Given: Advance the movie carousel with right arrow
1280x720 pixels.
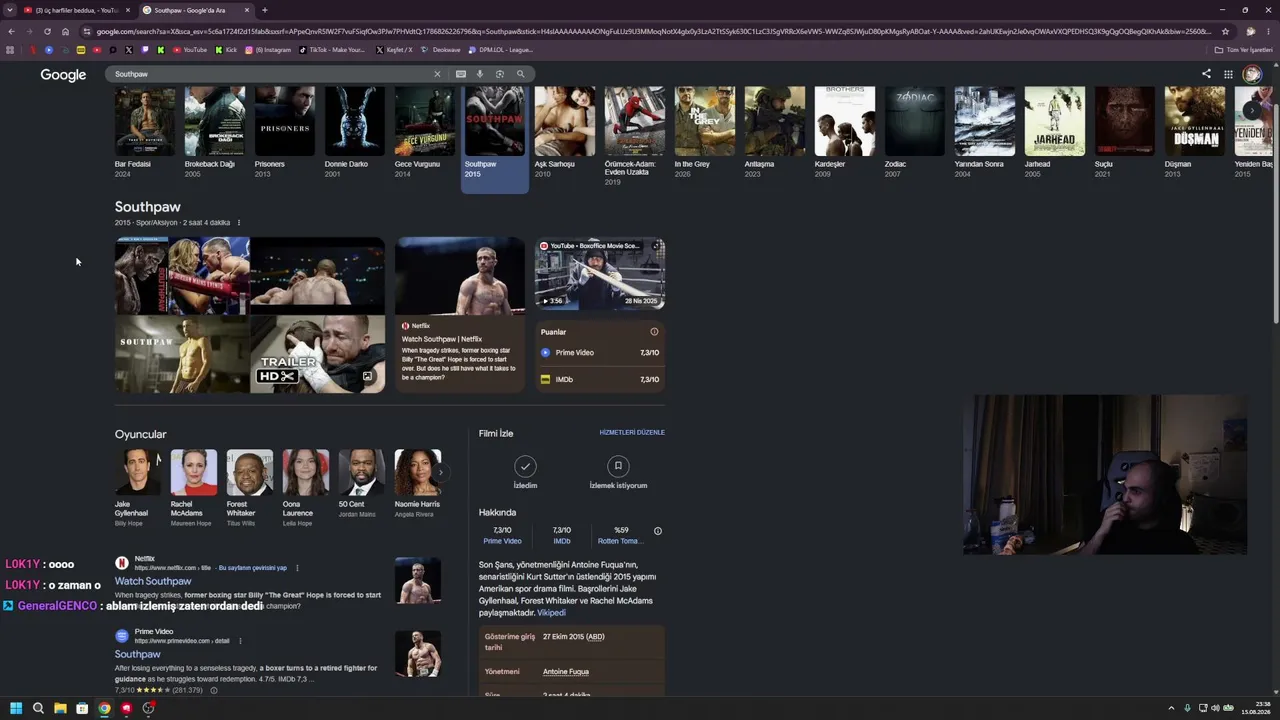Looking at the screenshot, I should 1251,110.
